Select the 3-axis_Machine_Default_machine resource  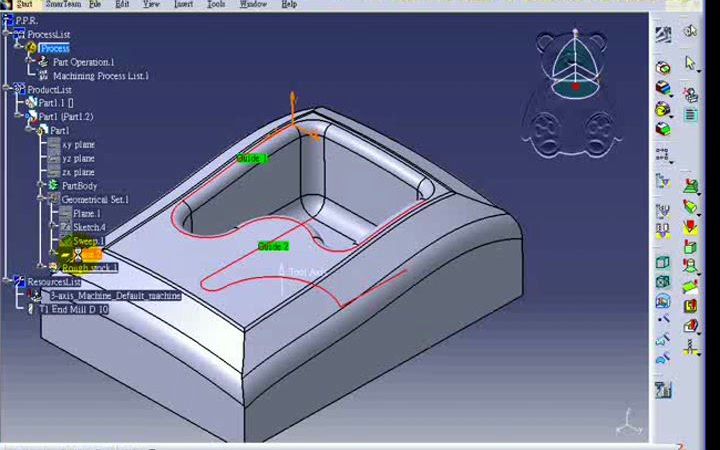[x=115, y=296]
